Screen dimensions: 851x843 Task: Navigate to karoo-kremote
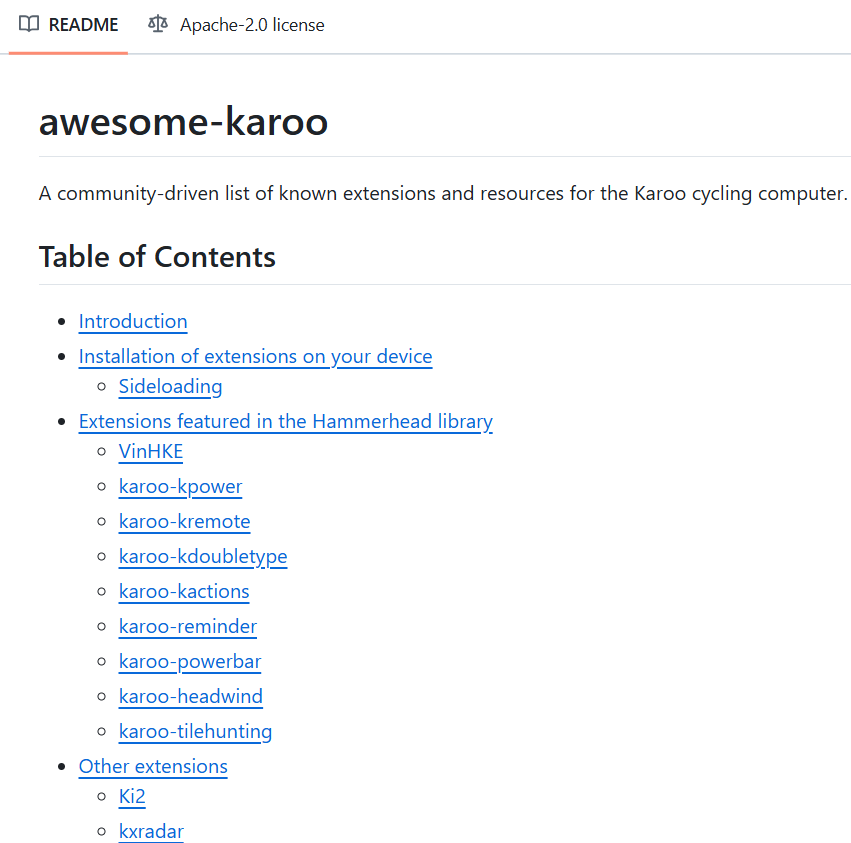(185, 522)
